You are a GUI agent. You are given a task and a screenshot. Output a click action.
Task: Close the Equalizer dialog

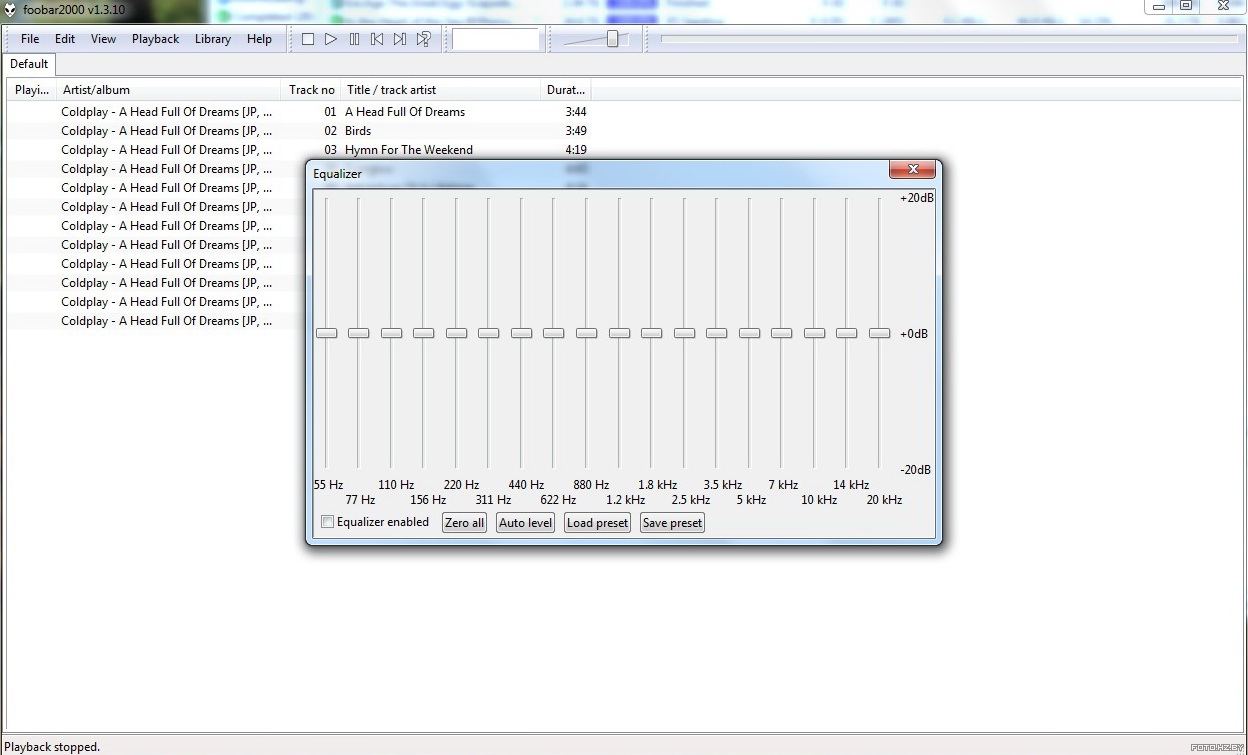click(x=912, y=169)
